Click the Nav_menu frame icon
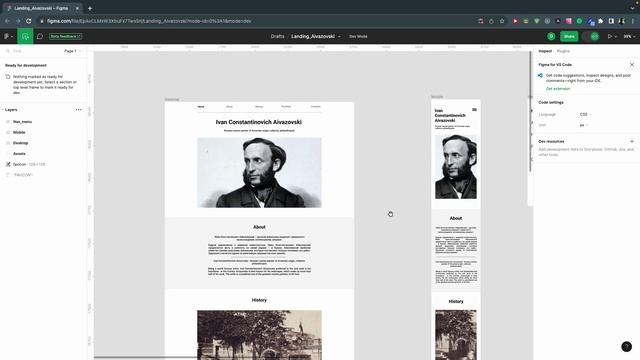Viewport: 640px width, 360px height. pos(8,122)
